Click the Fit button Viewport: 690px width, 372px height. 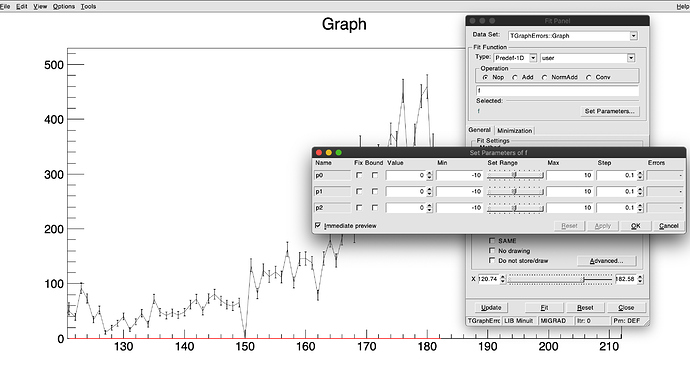pyautogui.click(x=544, y=308)
